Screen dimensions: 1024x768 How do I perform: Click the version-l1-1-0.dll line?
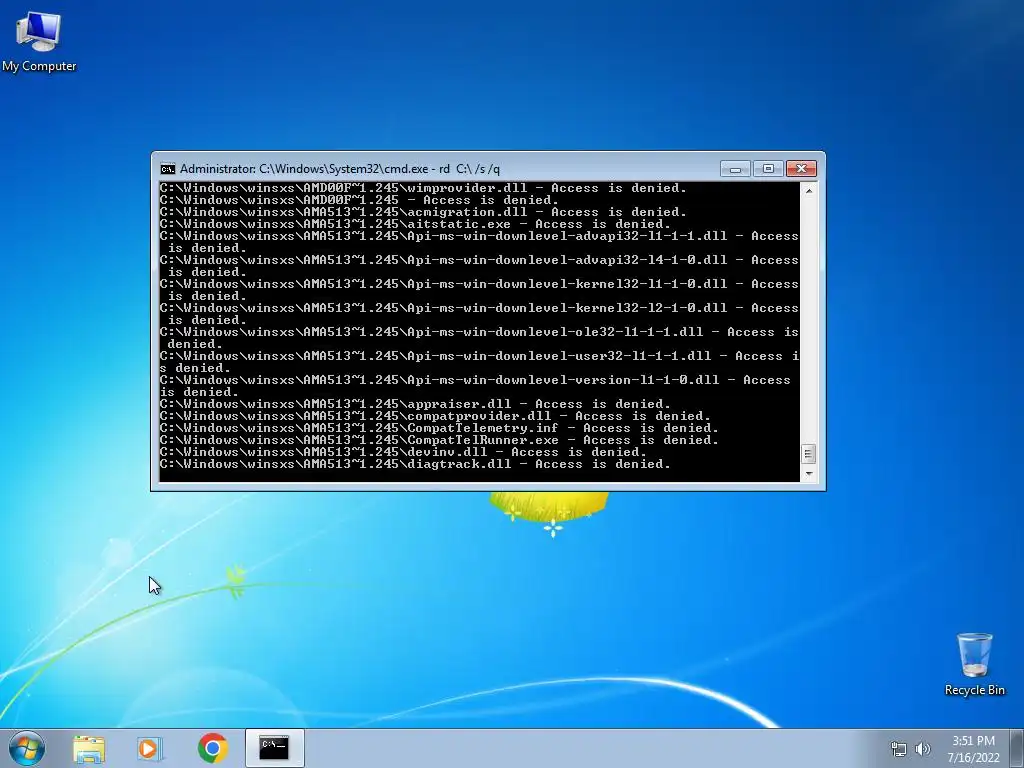click(475, 386)
